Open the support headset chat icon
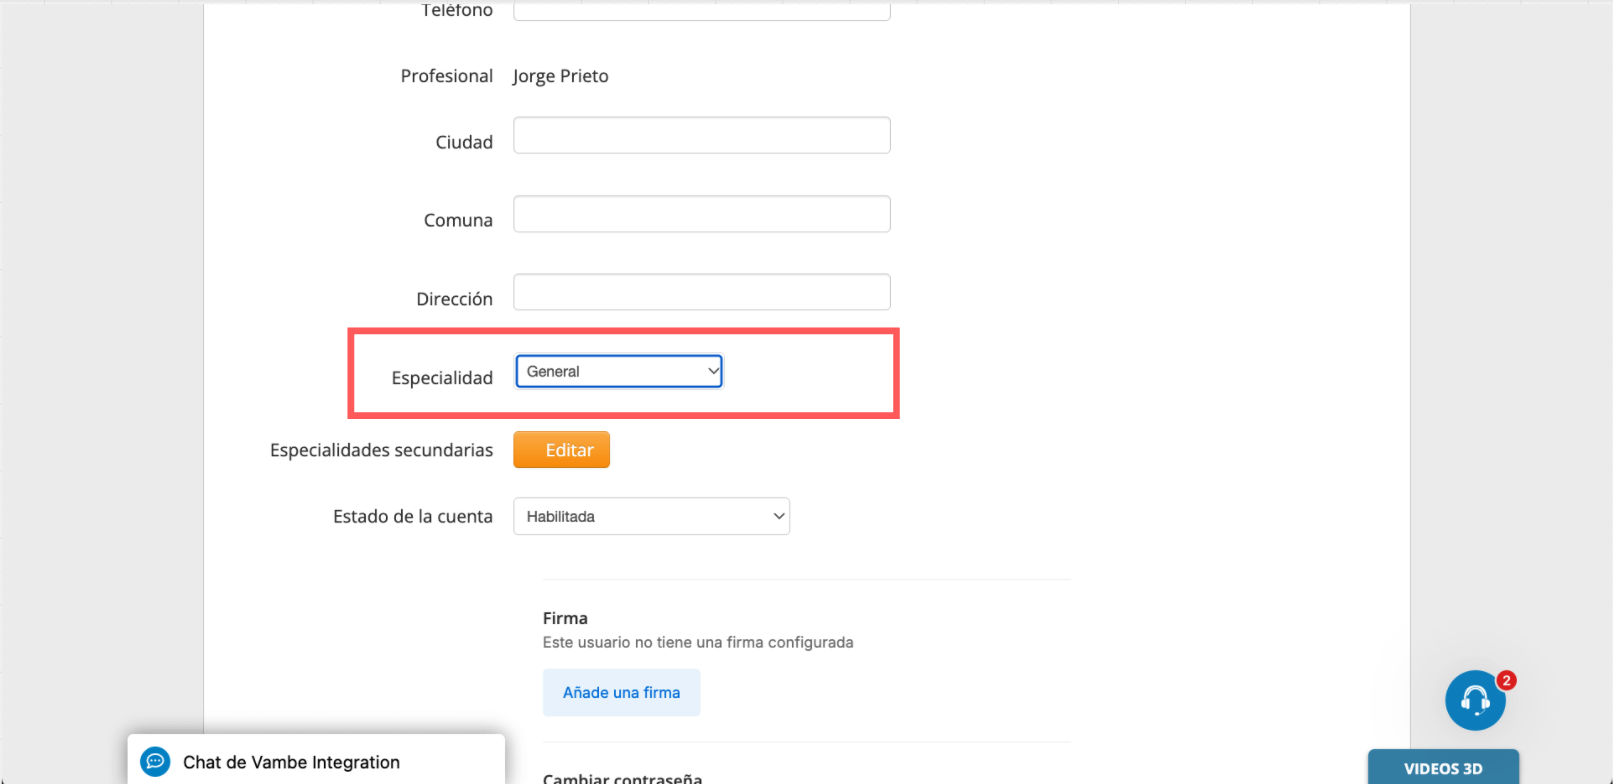Viewport: 1613px width, 784px height. [1475, 700]
